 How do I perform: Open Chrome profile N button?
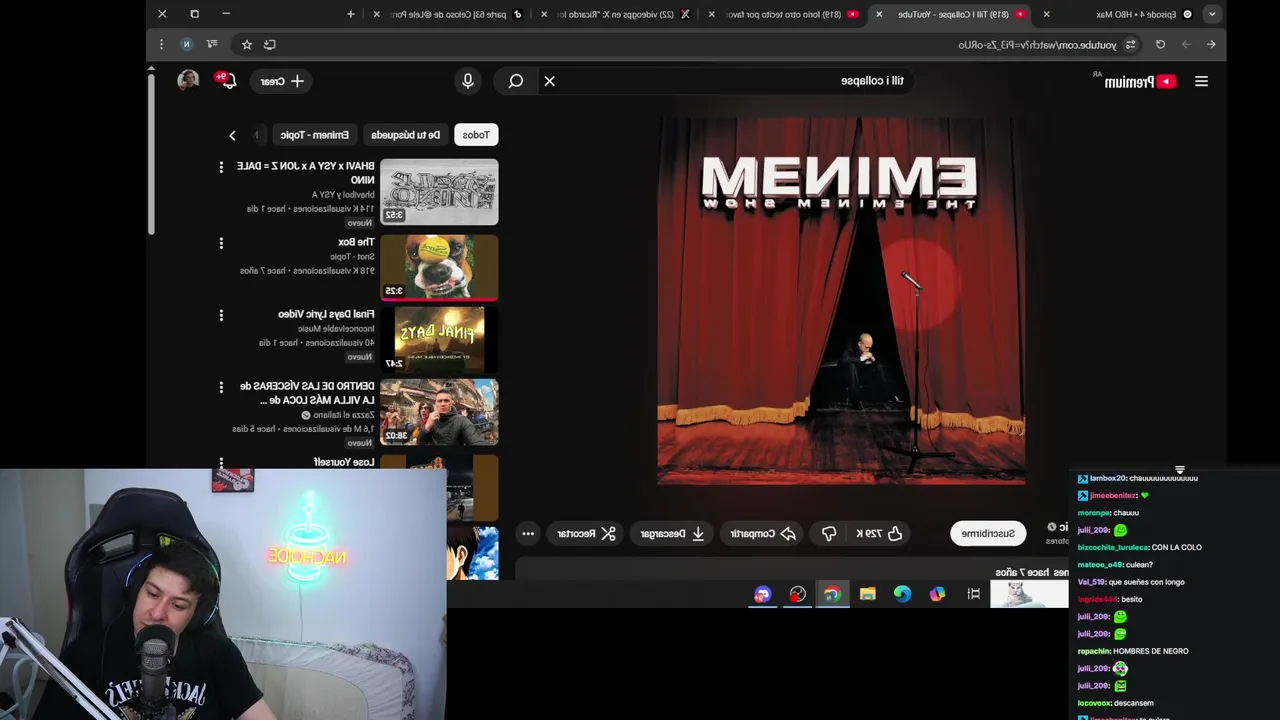[186, 44]
